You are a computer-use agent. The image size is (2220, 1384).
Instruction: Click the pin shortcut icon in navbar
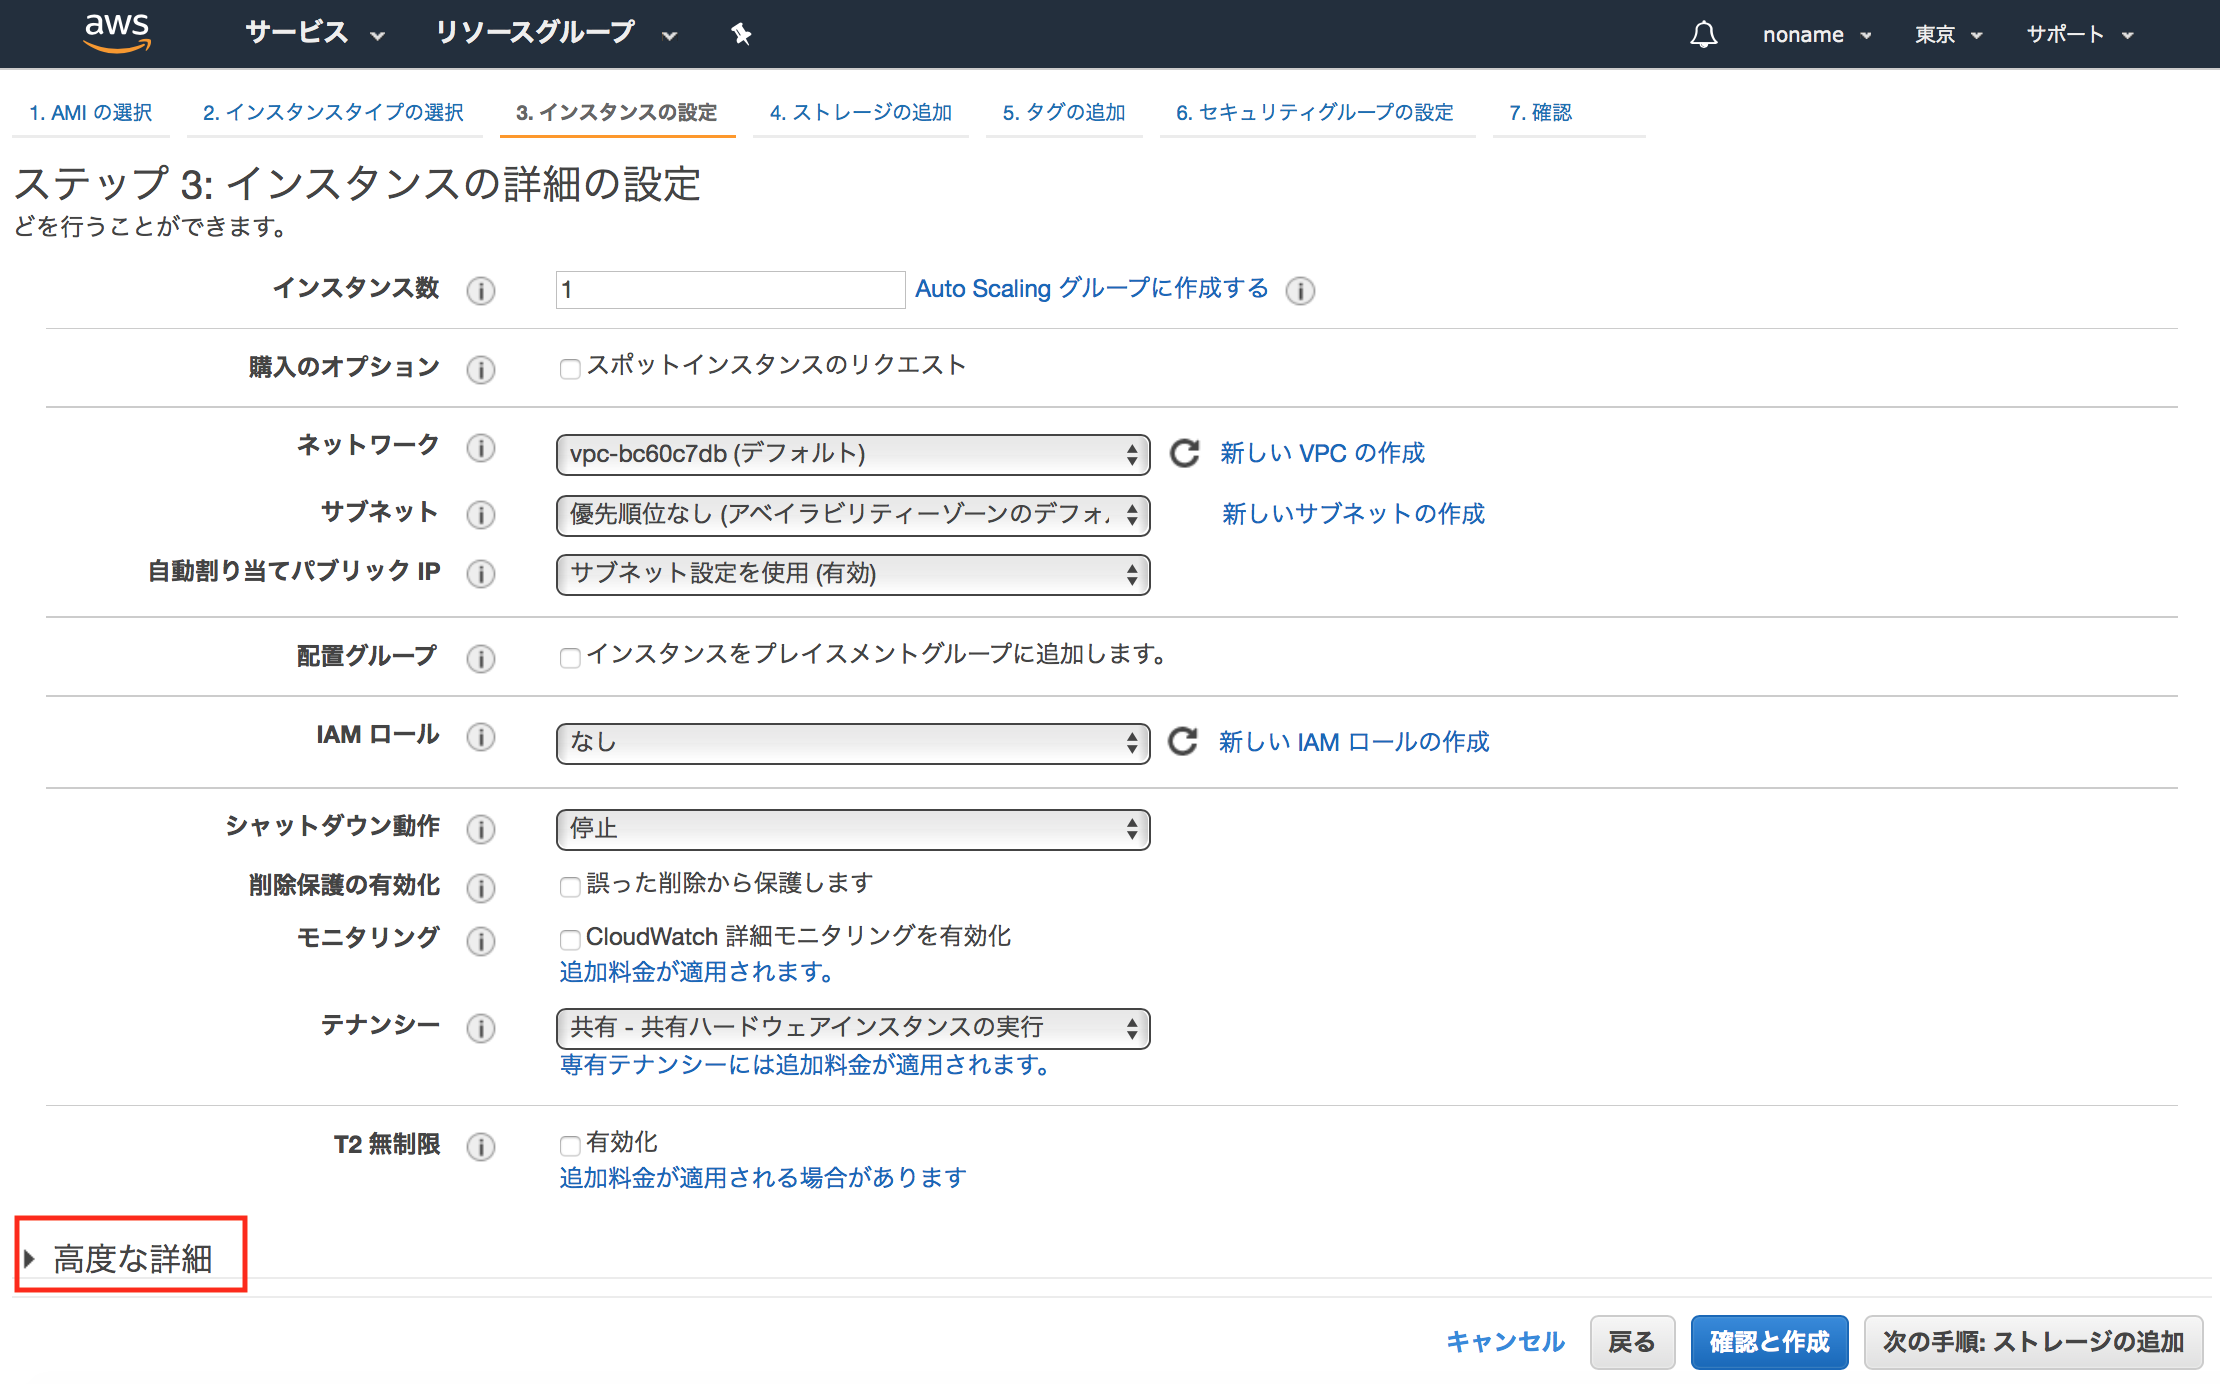point(741,34)
